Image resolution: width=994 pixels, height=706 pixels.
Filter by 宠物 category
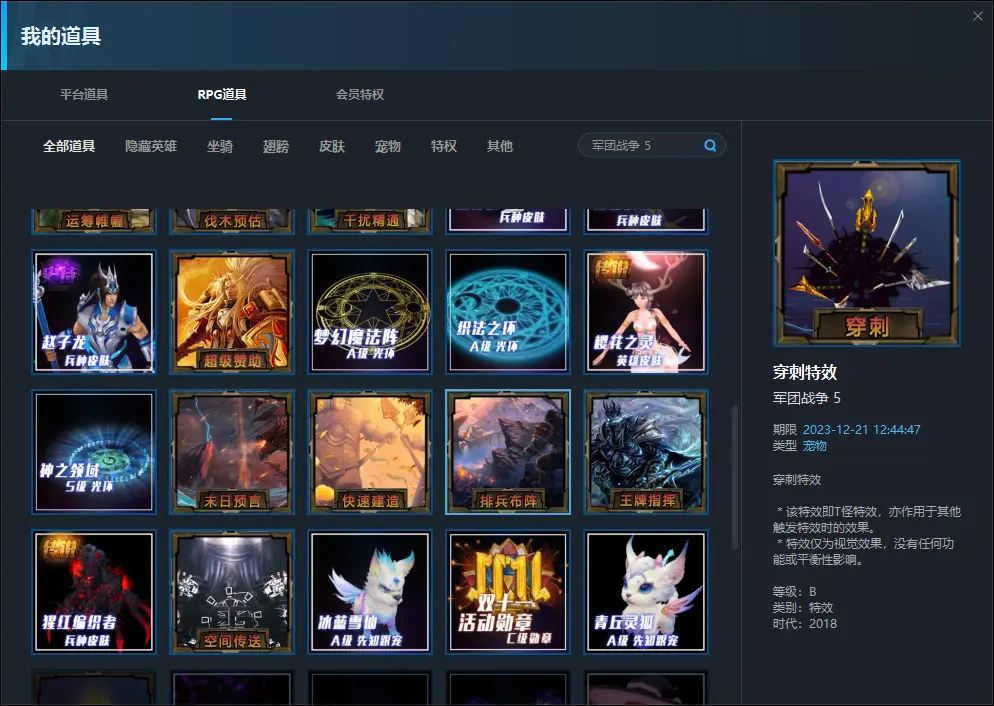(x=387, y=146)
